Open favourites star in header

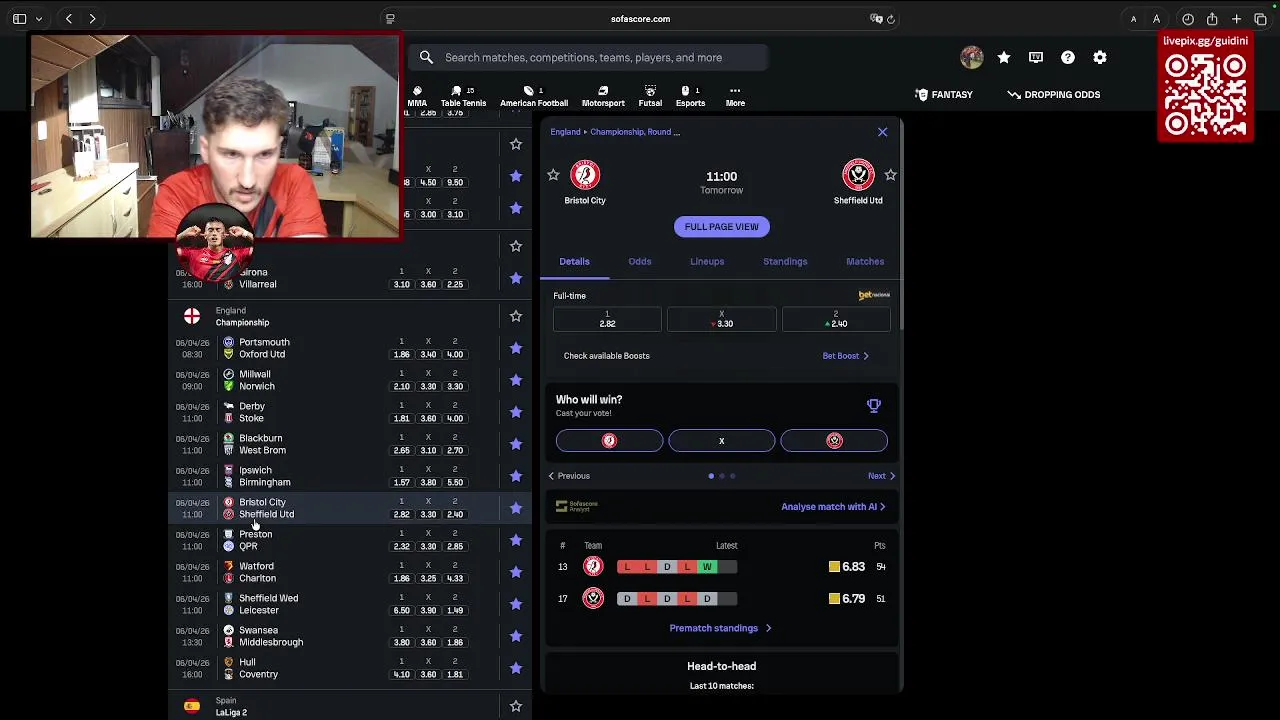pos(1004,57)
